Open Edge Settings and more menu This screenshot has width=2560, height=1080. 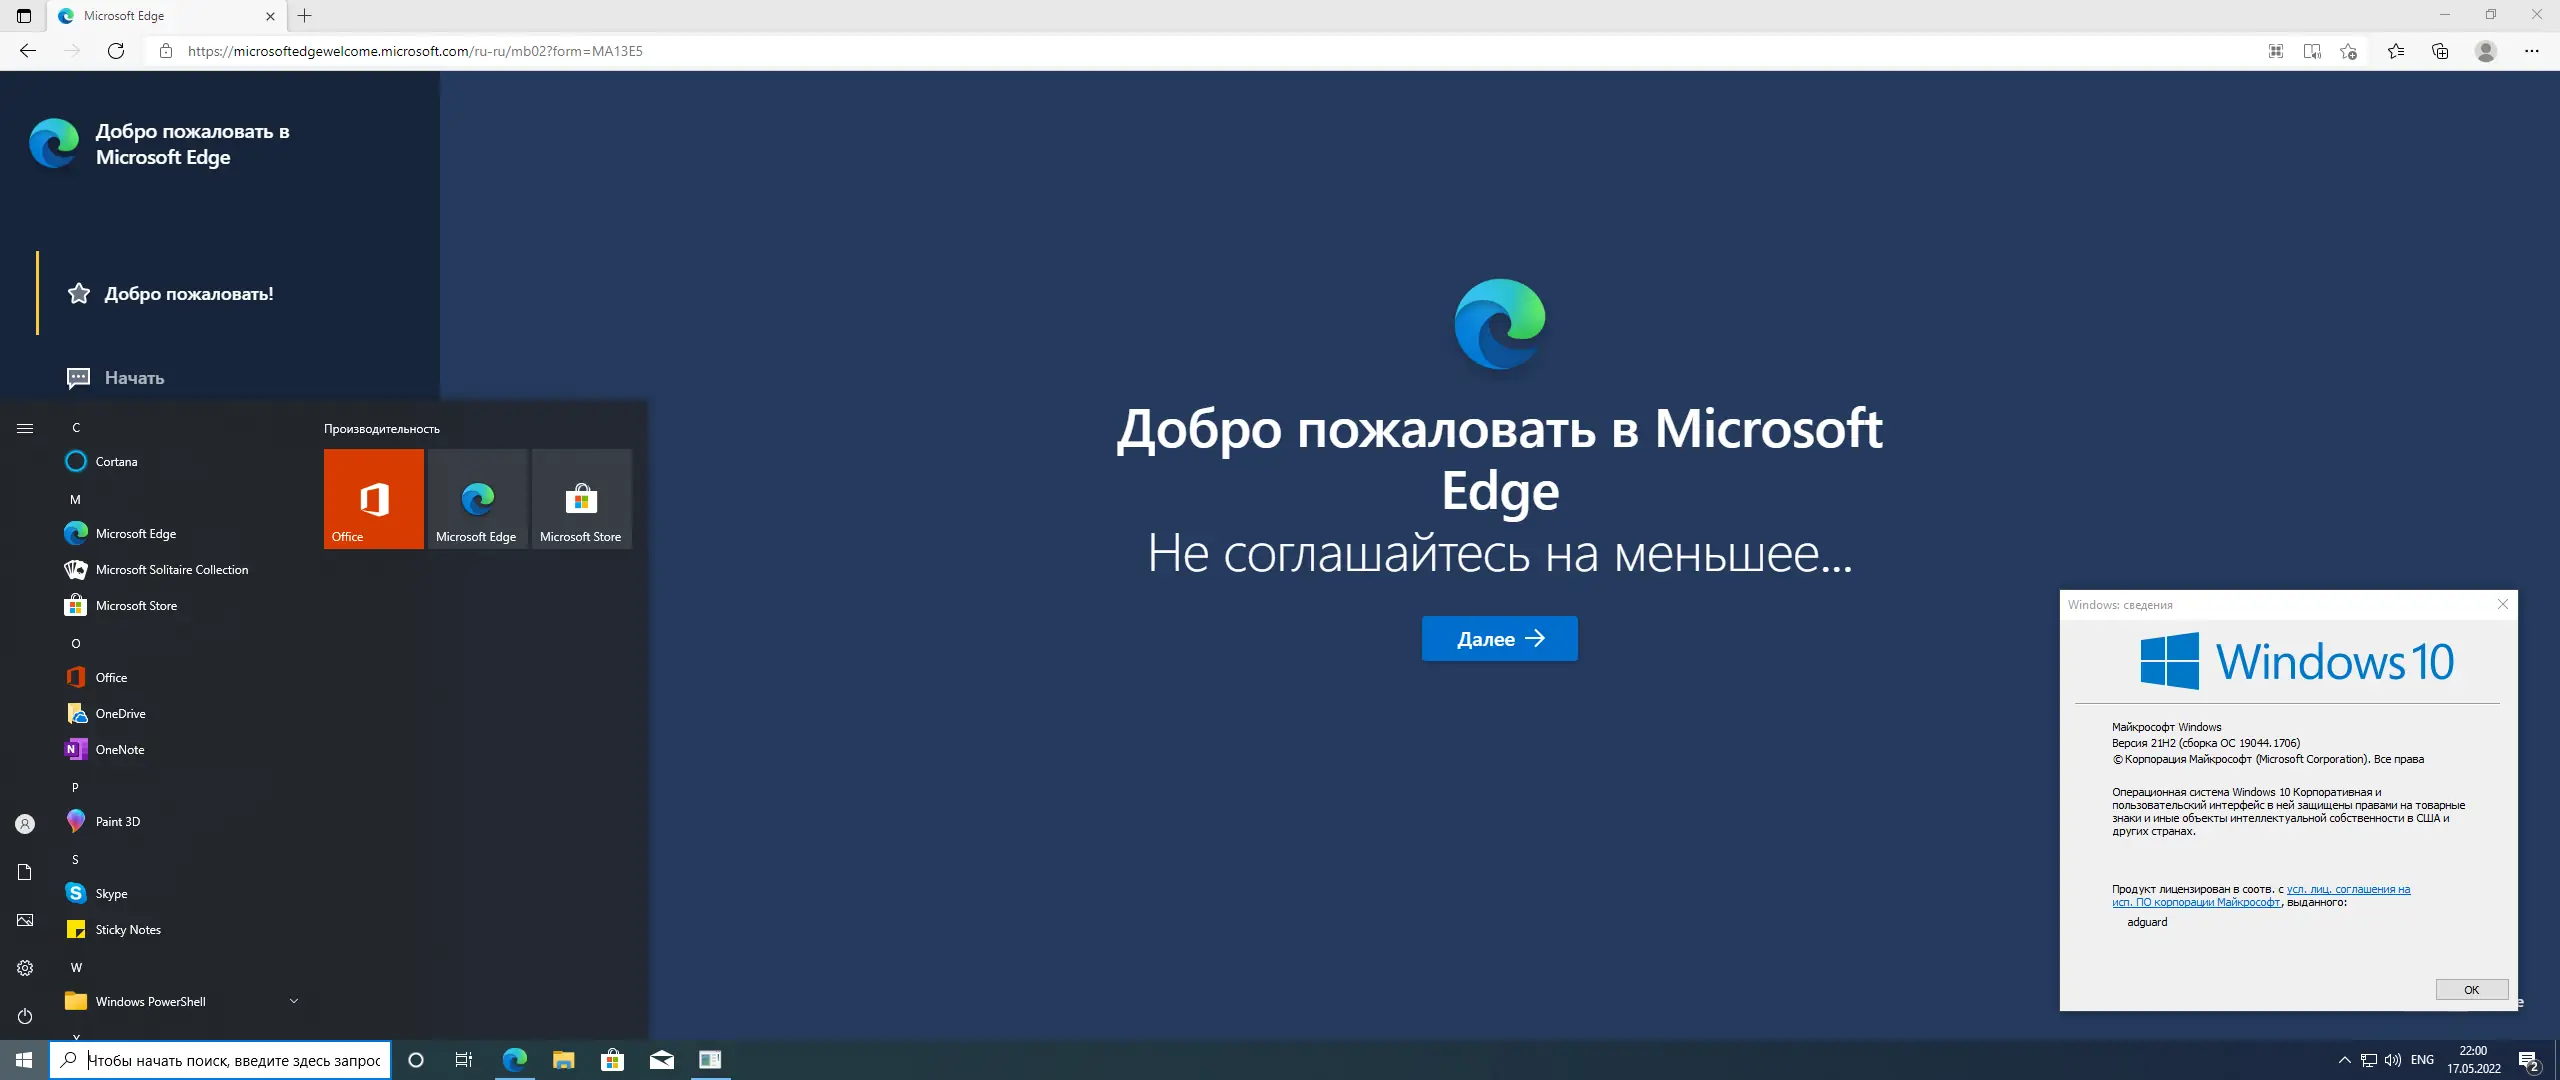[2531, 51]
